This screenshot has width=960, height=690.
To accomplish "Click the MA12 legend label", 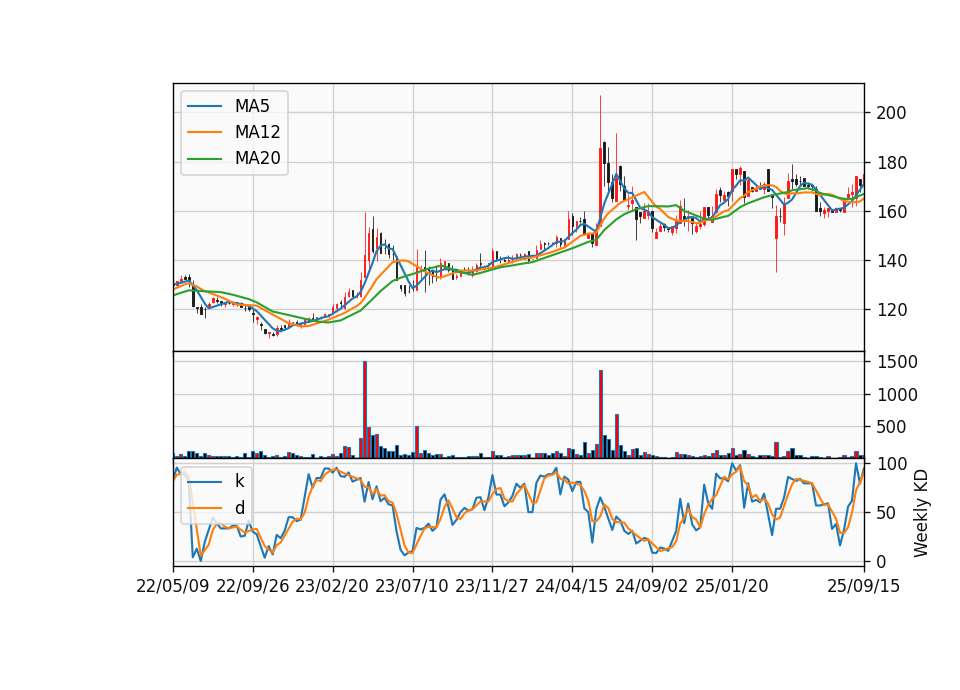I will 257,132.
